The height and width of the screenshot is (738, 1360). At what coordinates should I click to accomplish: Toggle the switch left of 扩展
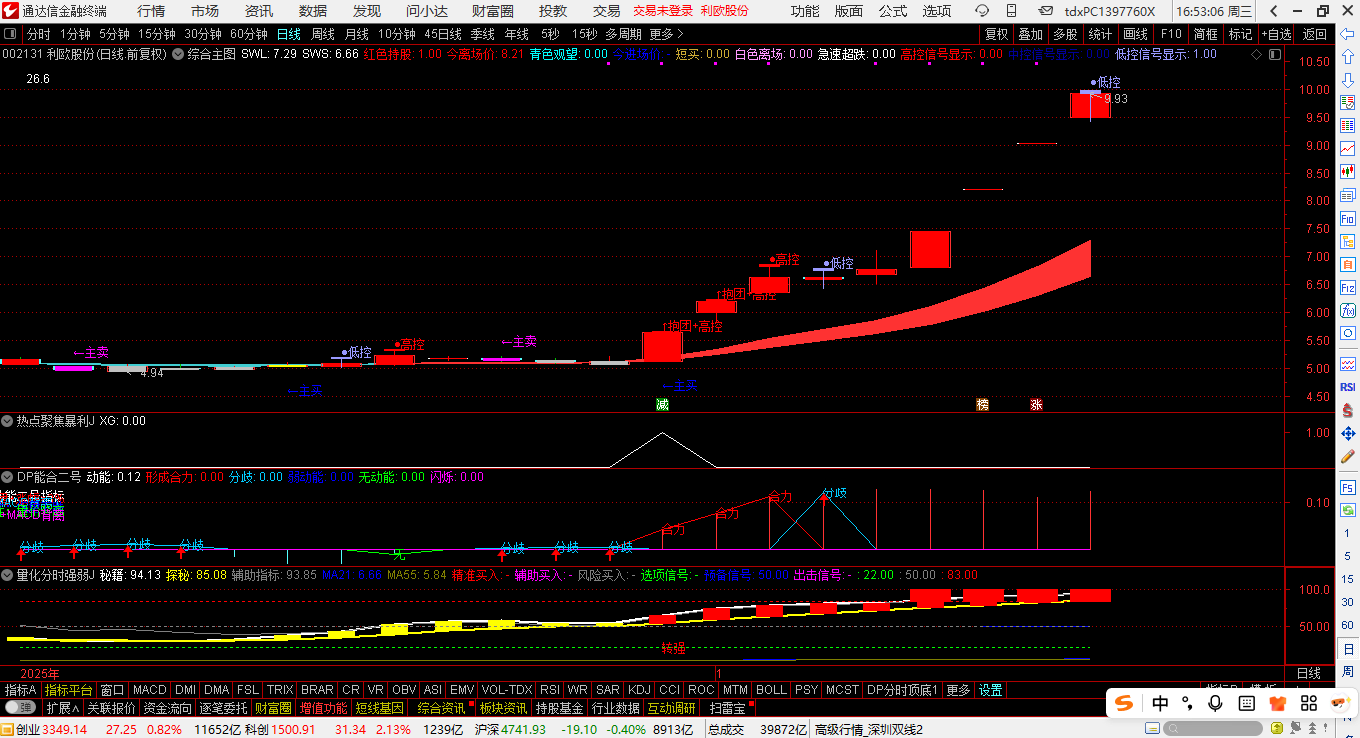(x=19, y=708)
